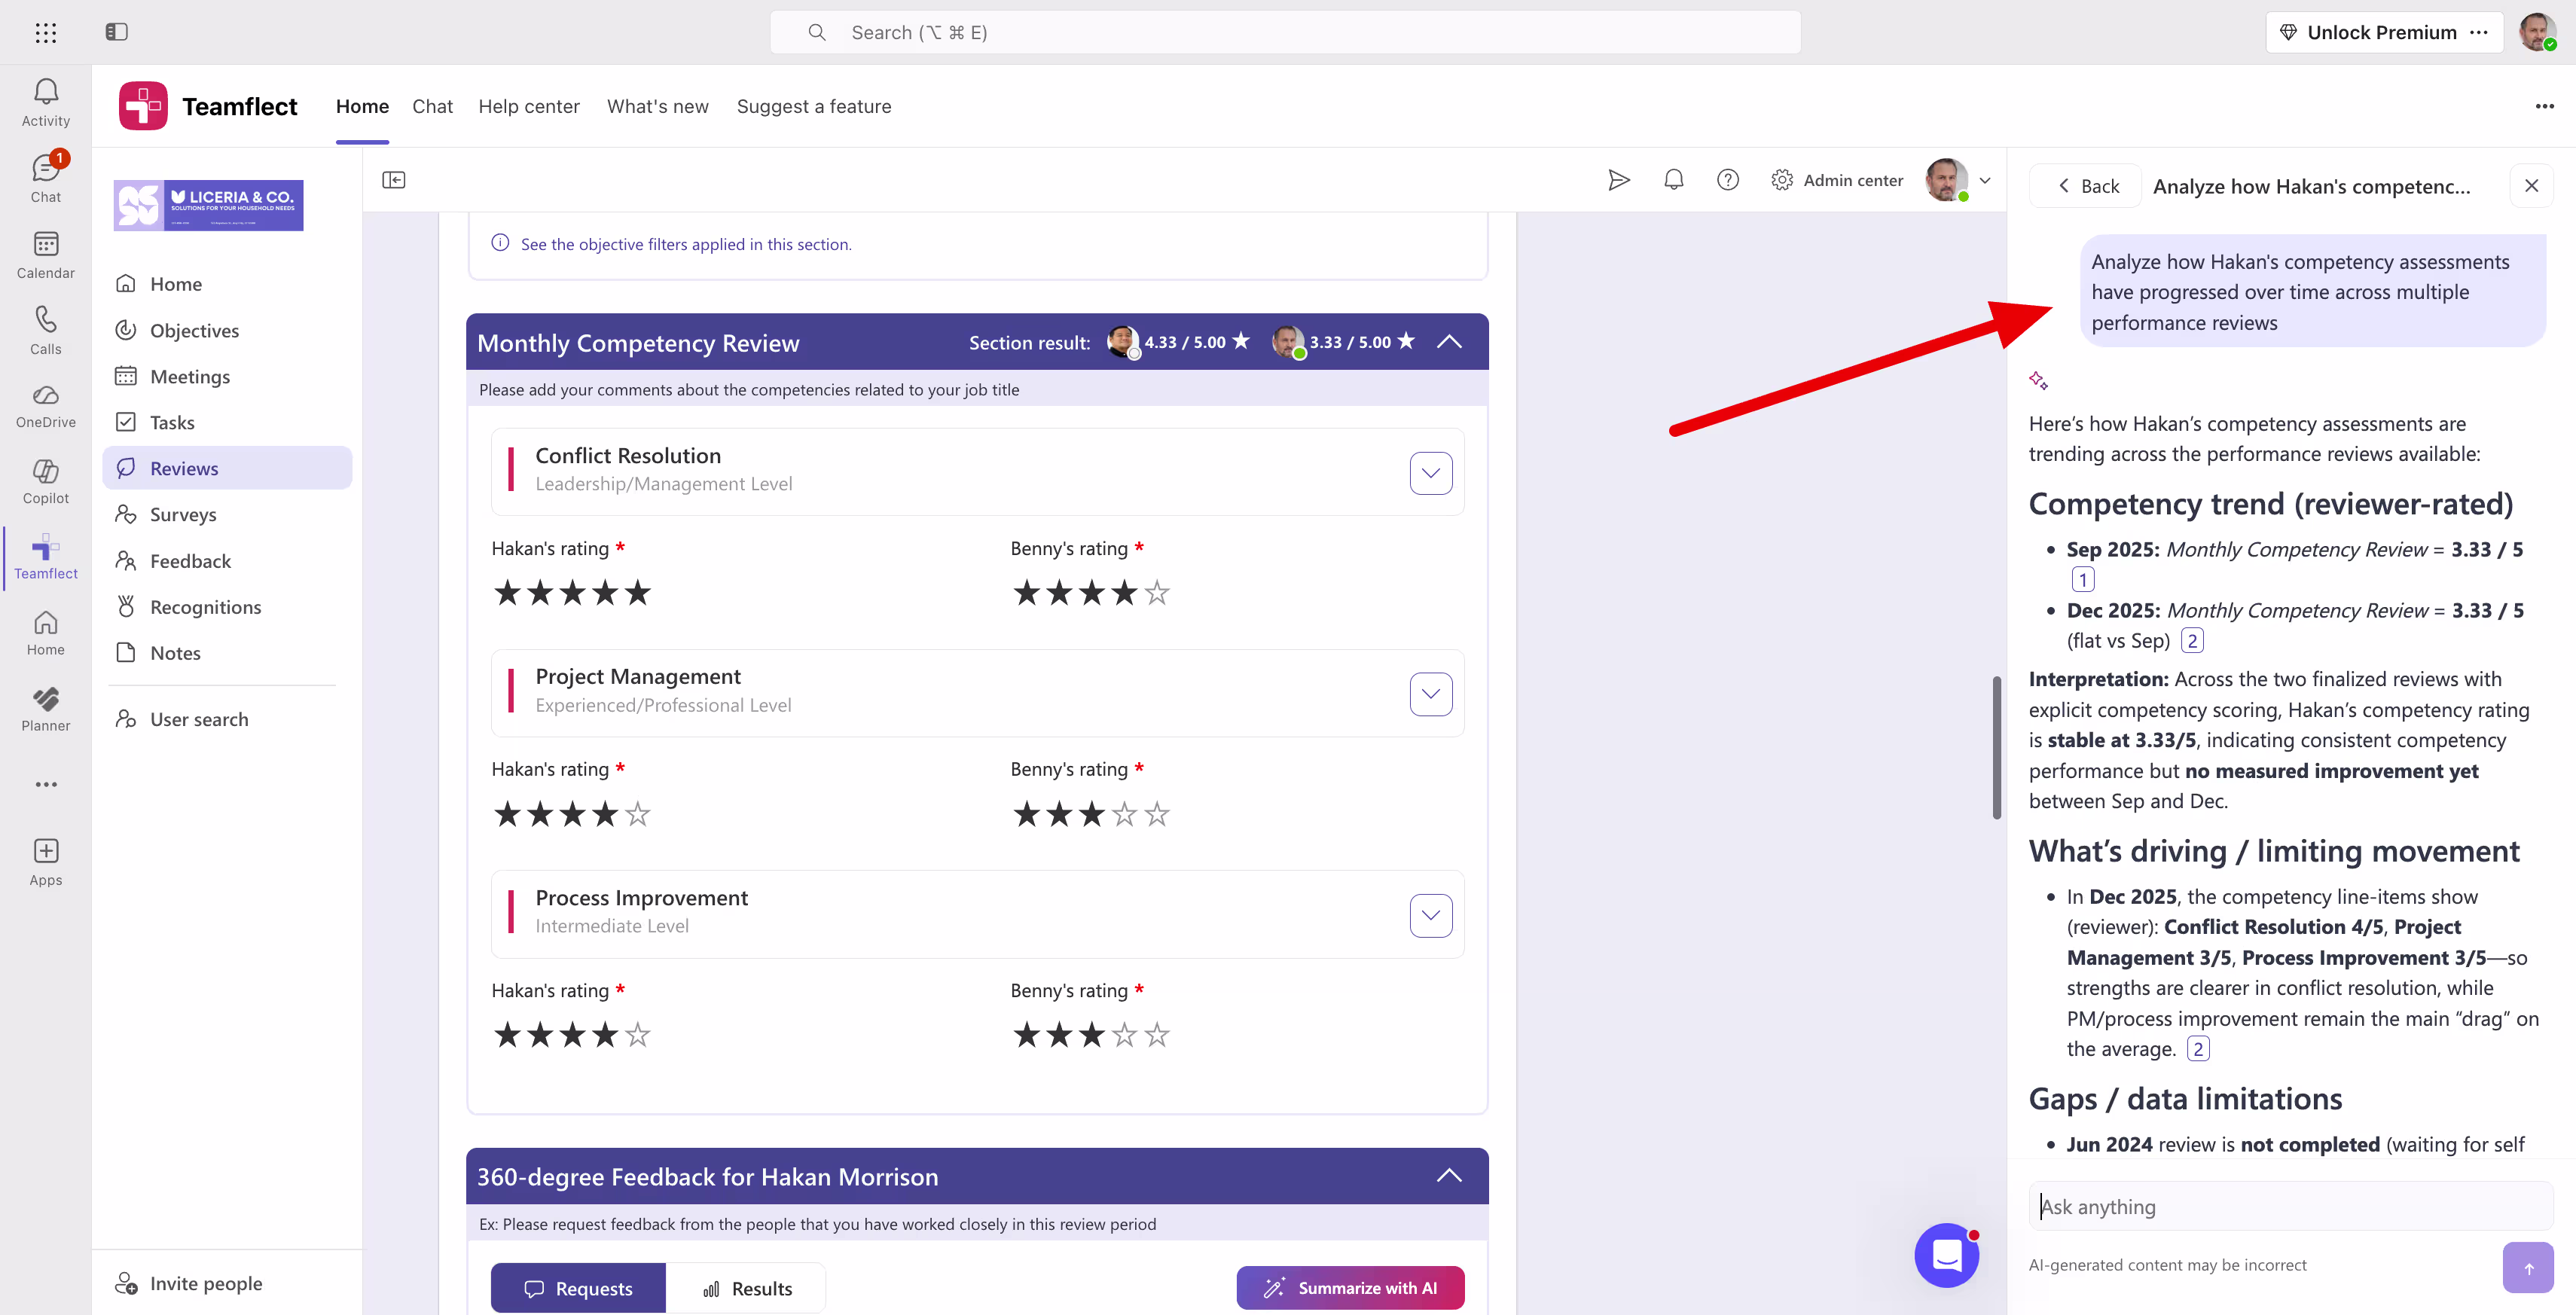This screenshot has height=1315, width=2576.
Task: Open Unlock Premium more options ellipsis
Action: click(2479, 32)
